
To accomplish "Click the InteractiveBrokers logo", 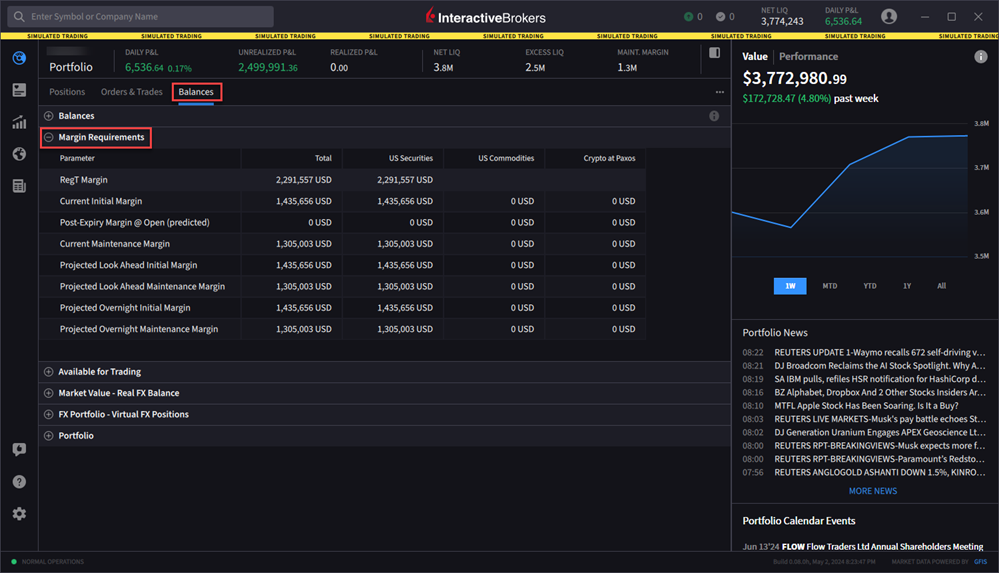I will pyautogui.click(x=486, y=17).
